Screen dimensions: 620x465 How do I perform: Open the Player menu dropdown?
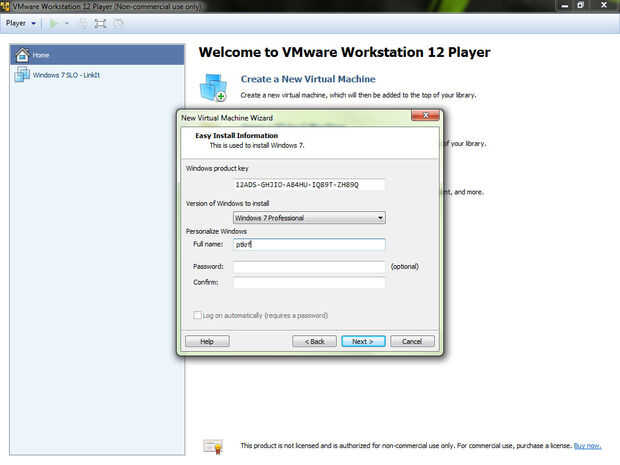tap(21, 23)
